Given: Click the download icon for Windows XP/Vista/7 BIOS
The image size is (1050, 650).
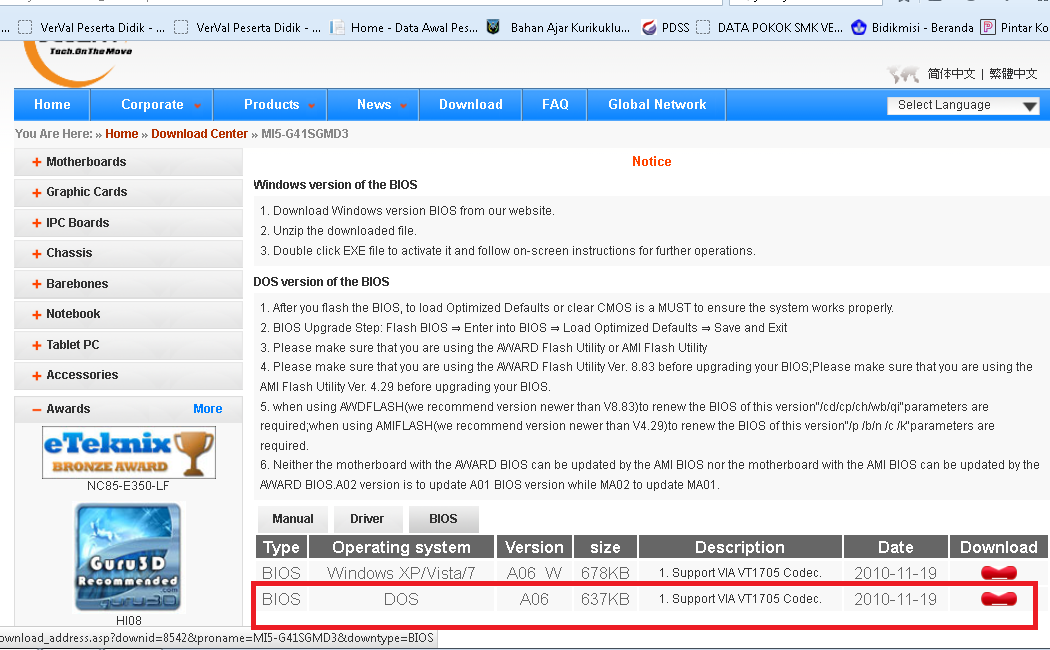Looking at the screenshot, I should (998, 572).
